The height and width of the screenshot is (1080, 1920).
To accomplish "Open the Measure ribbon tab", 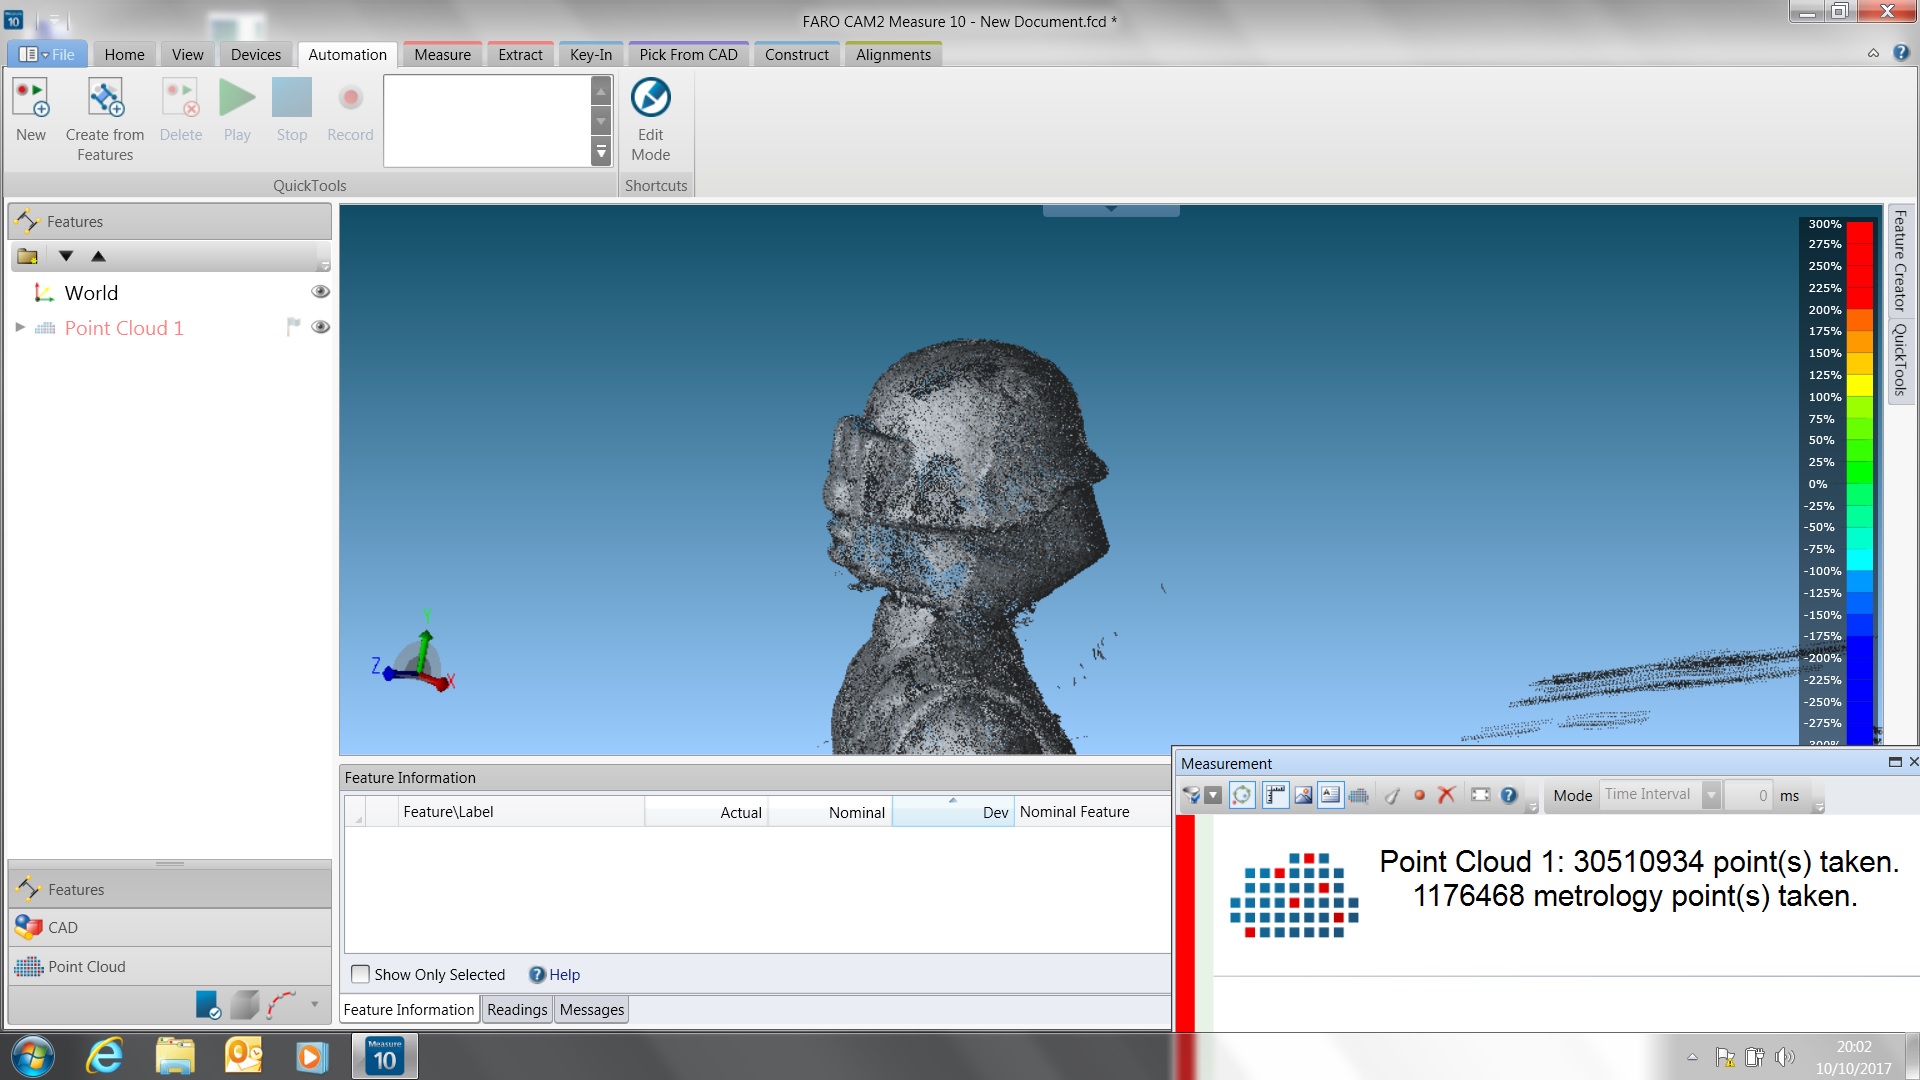I will (x=442, y=55).
